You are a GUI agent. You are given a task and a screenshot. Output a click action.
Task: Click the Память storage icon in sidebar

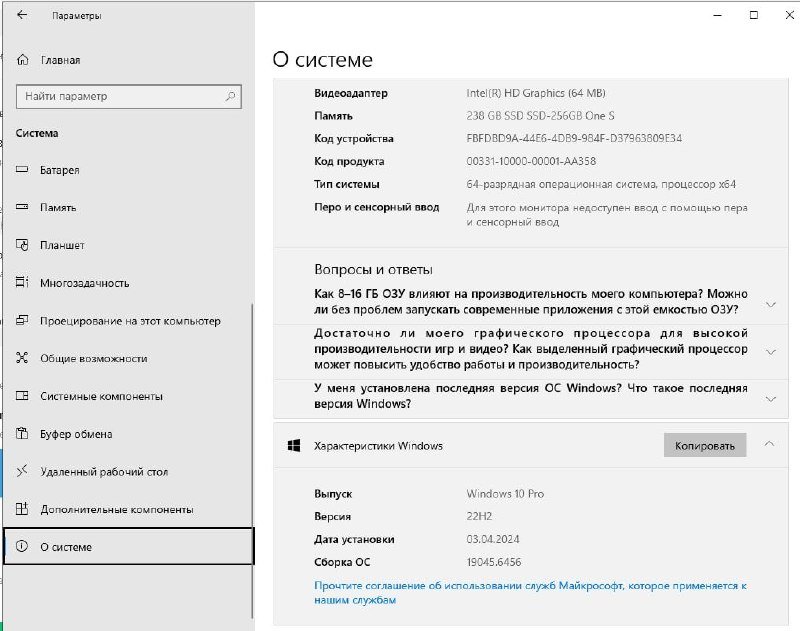pos(22,207)
